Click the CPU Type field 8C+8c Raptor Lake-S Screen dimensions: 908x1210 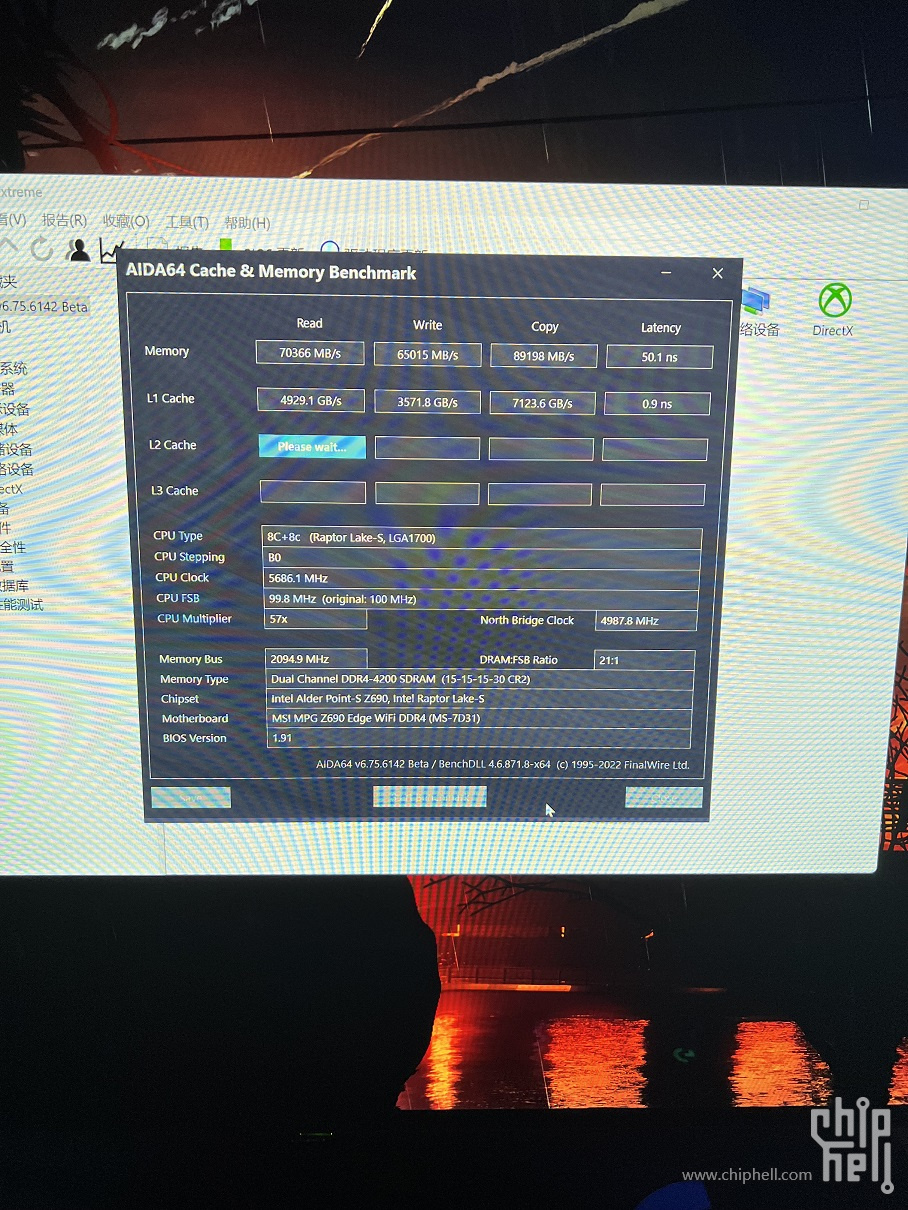pos(481,538)
